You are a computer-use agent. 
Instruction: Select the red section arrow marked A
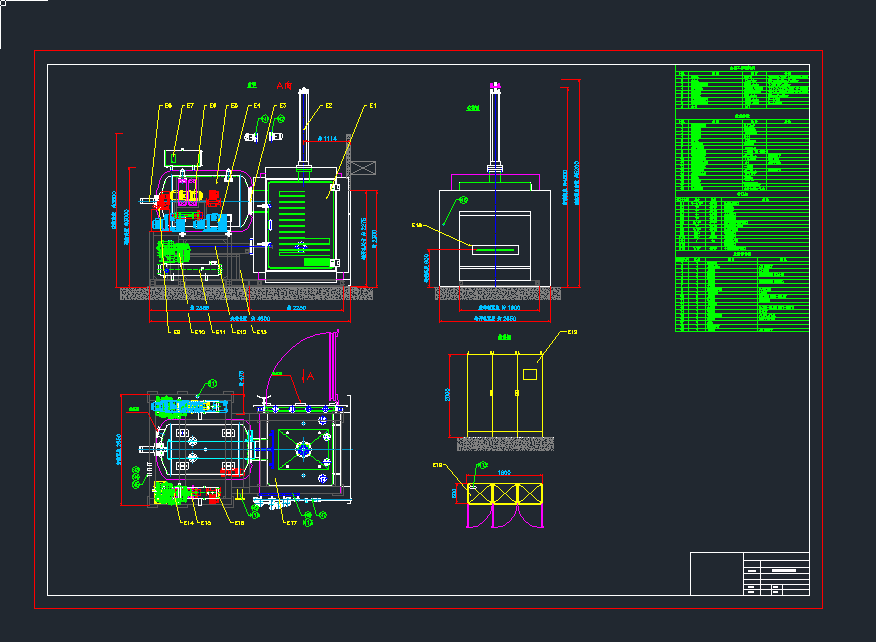(308, 374)
